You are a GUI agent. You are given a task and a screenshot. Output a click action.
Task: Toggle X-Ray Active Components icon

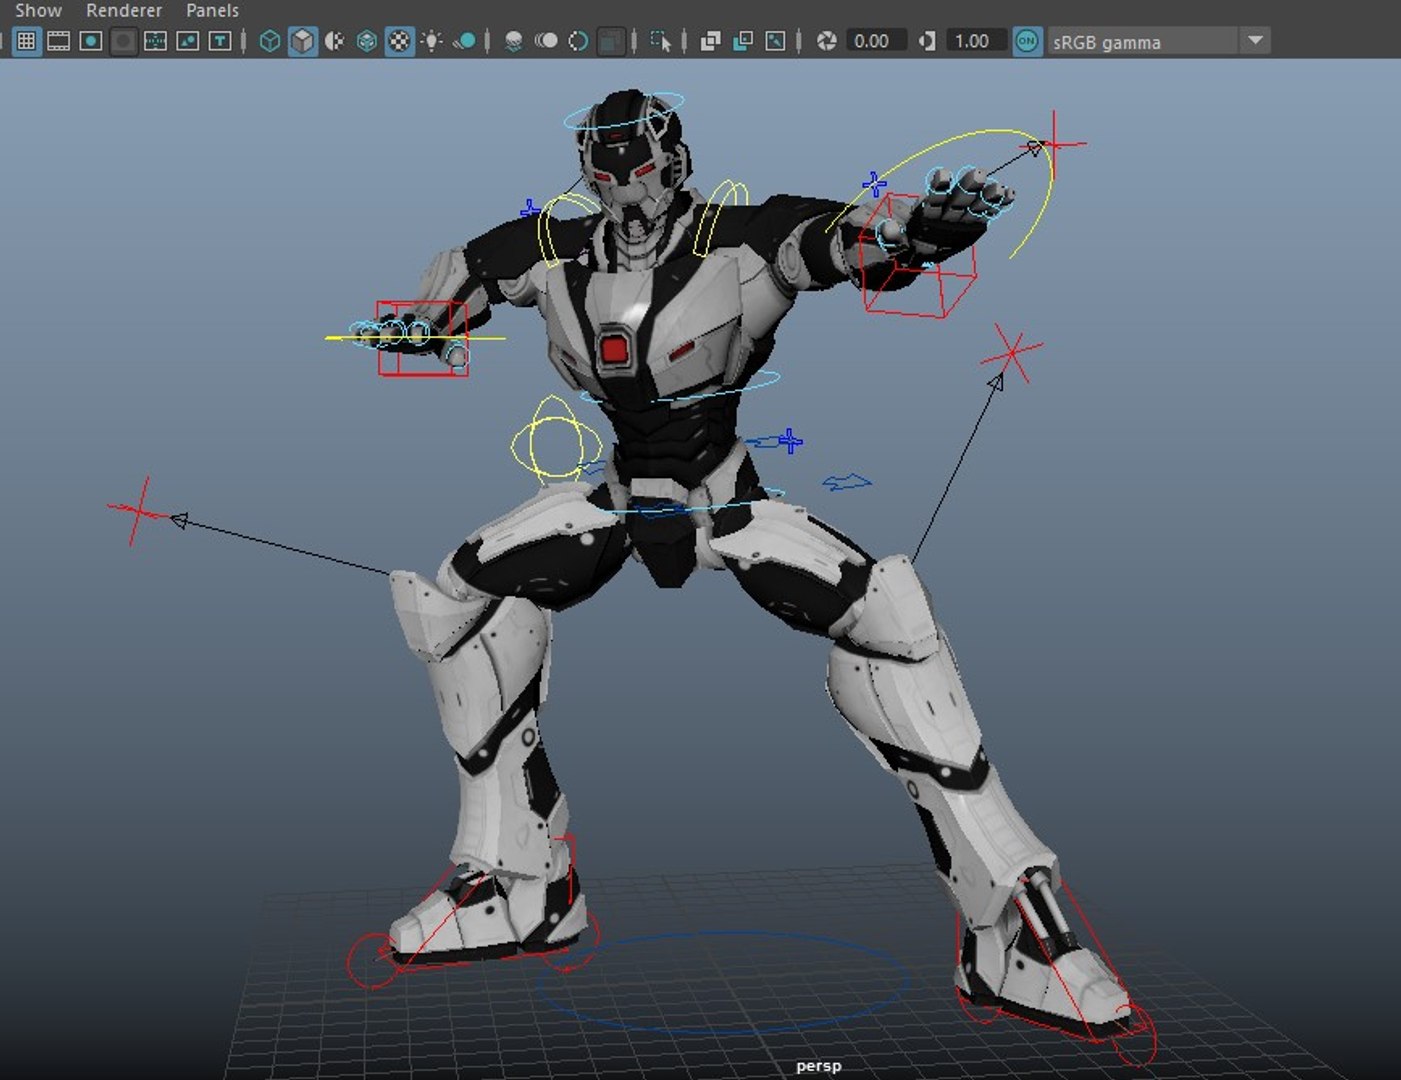pos(743,41)
